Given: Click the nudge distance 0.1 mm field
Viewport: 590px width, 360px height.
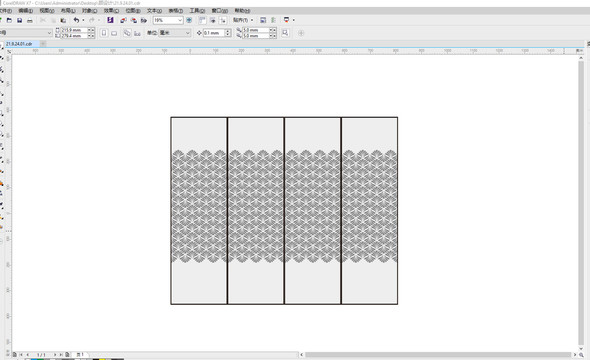Looking at the screenshot, I should [214, 33].
